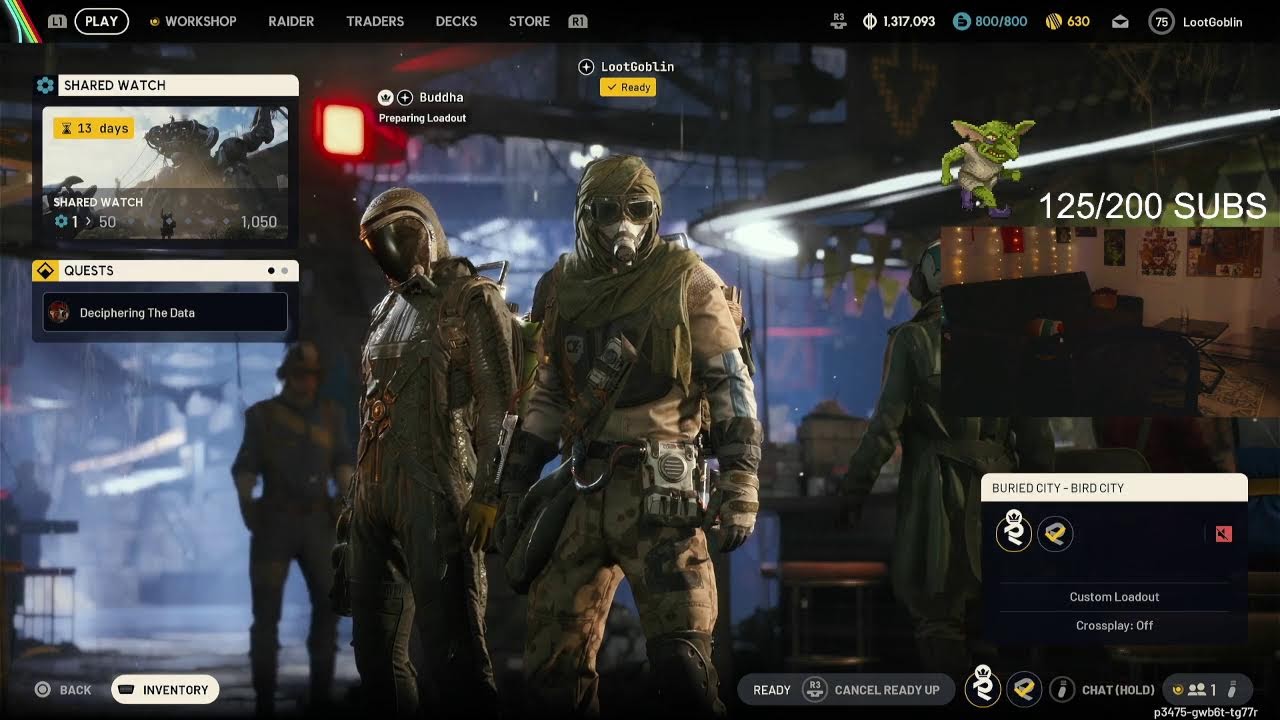Open the Deciphering The Data quest
Screen dimensions: 1280x720
(x=165, y=313)
